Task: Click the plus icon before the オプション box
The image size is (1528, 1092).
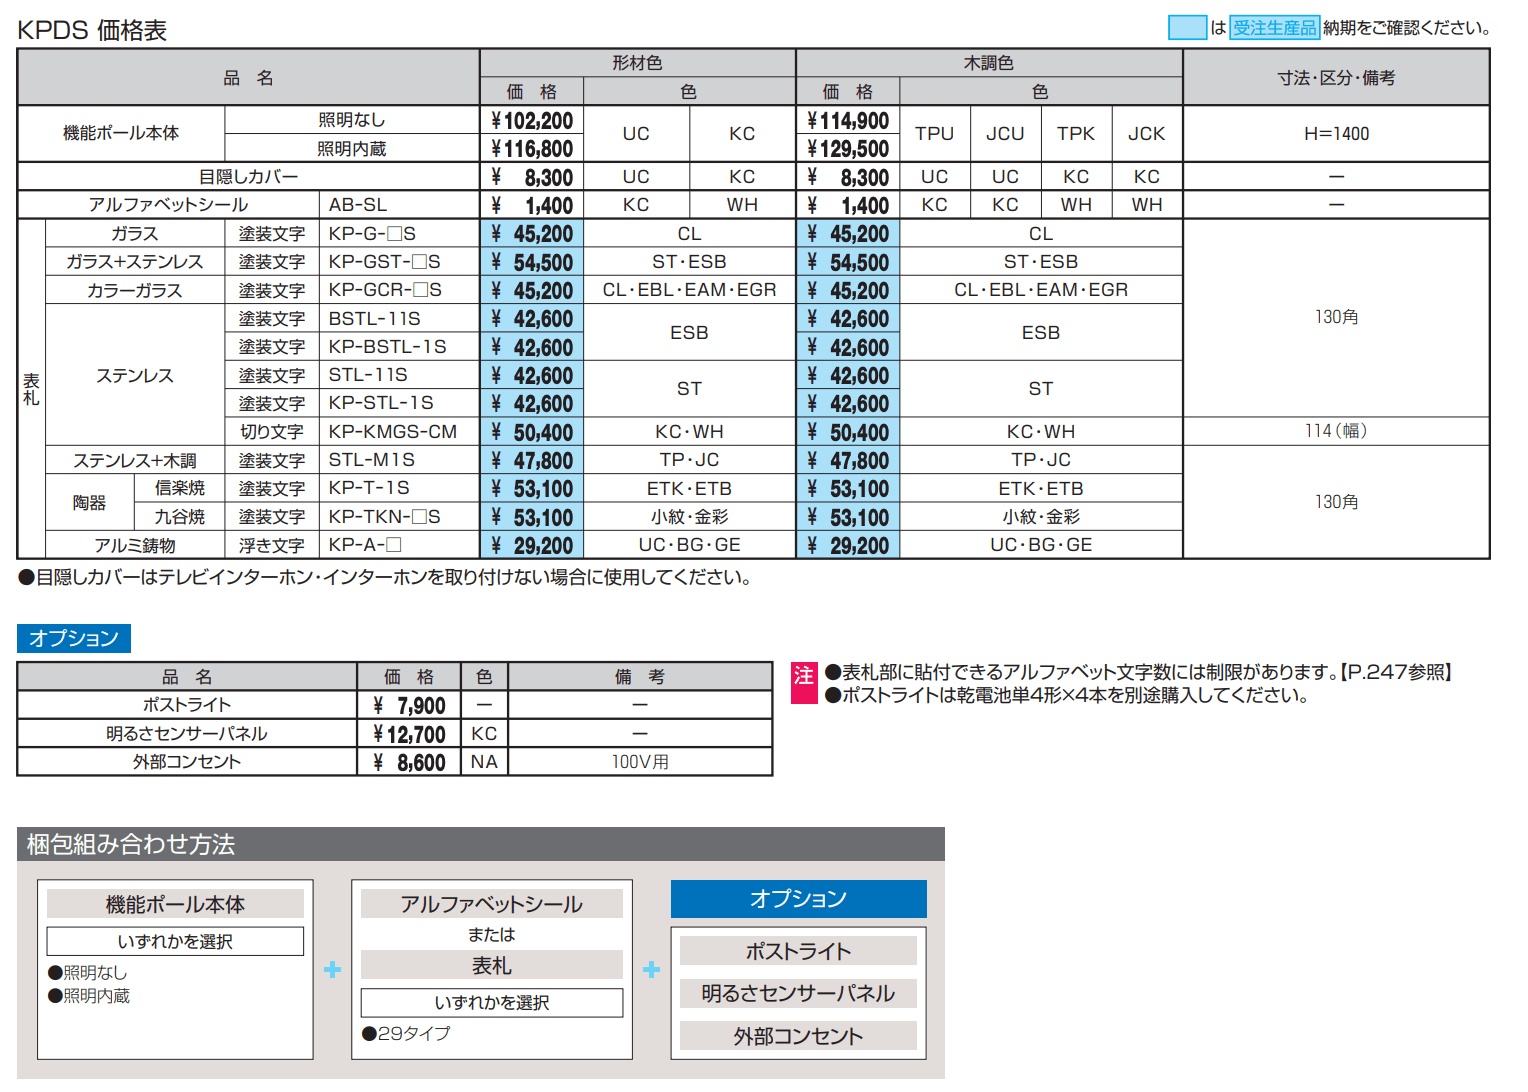Action: click(x=651, y=970)
